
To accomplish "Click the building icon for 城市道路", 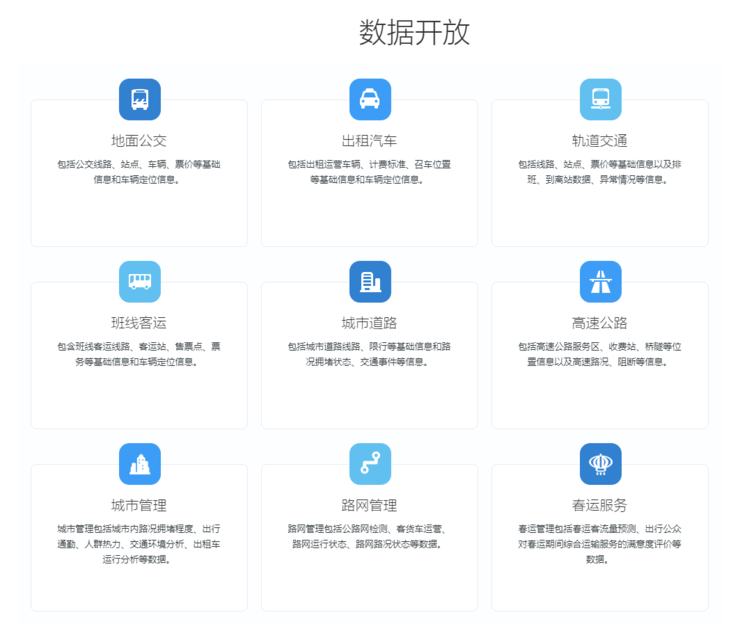I will 370,282.
